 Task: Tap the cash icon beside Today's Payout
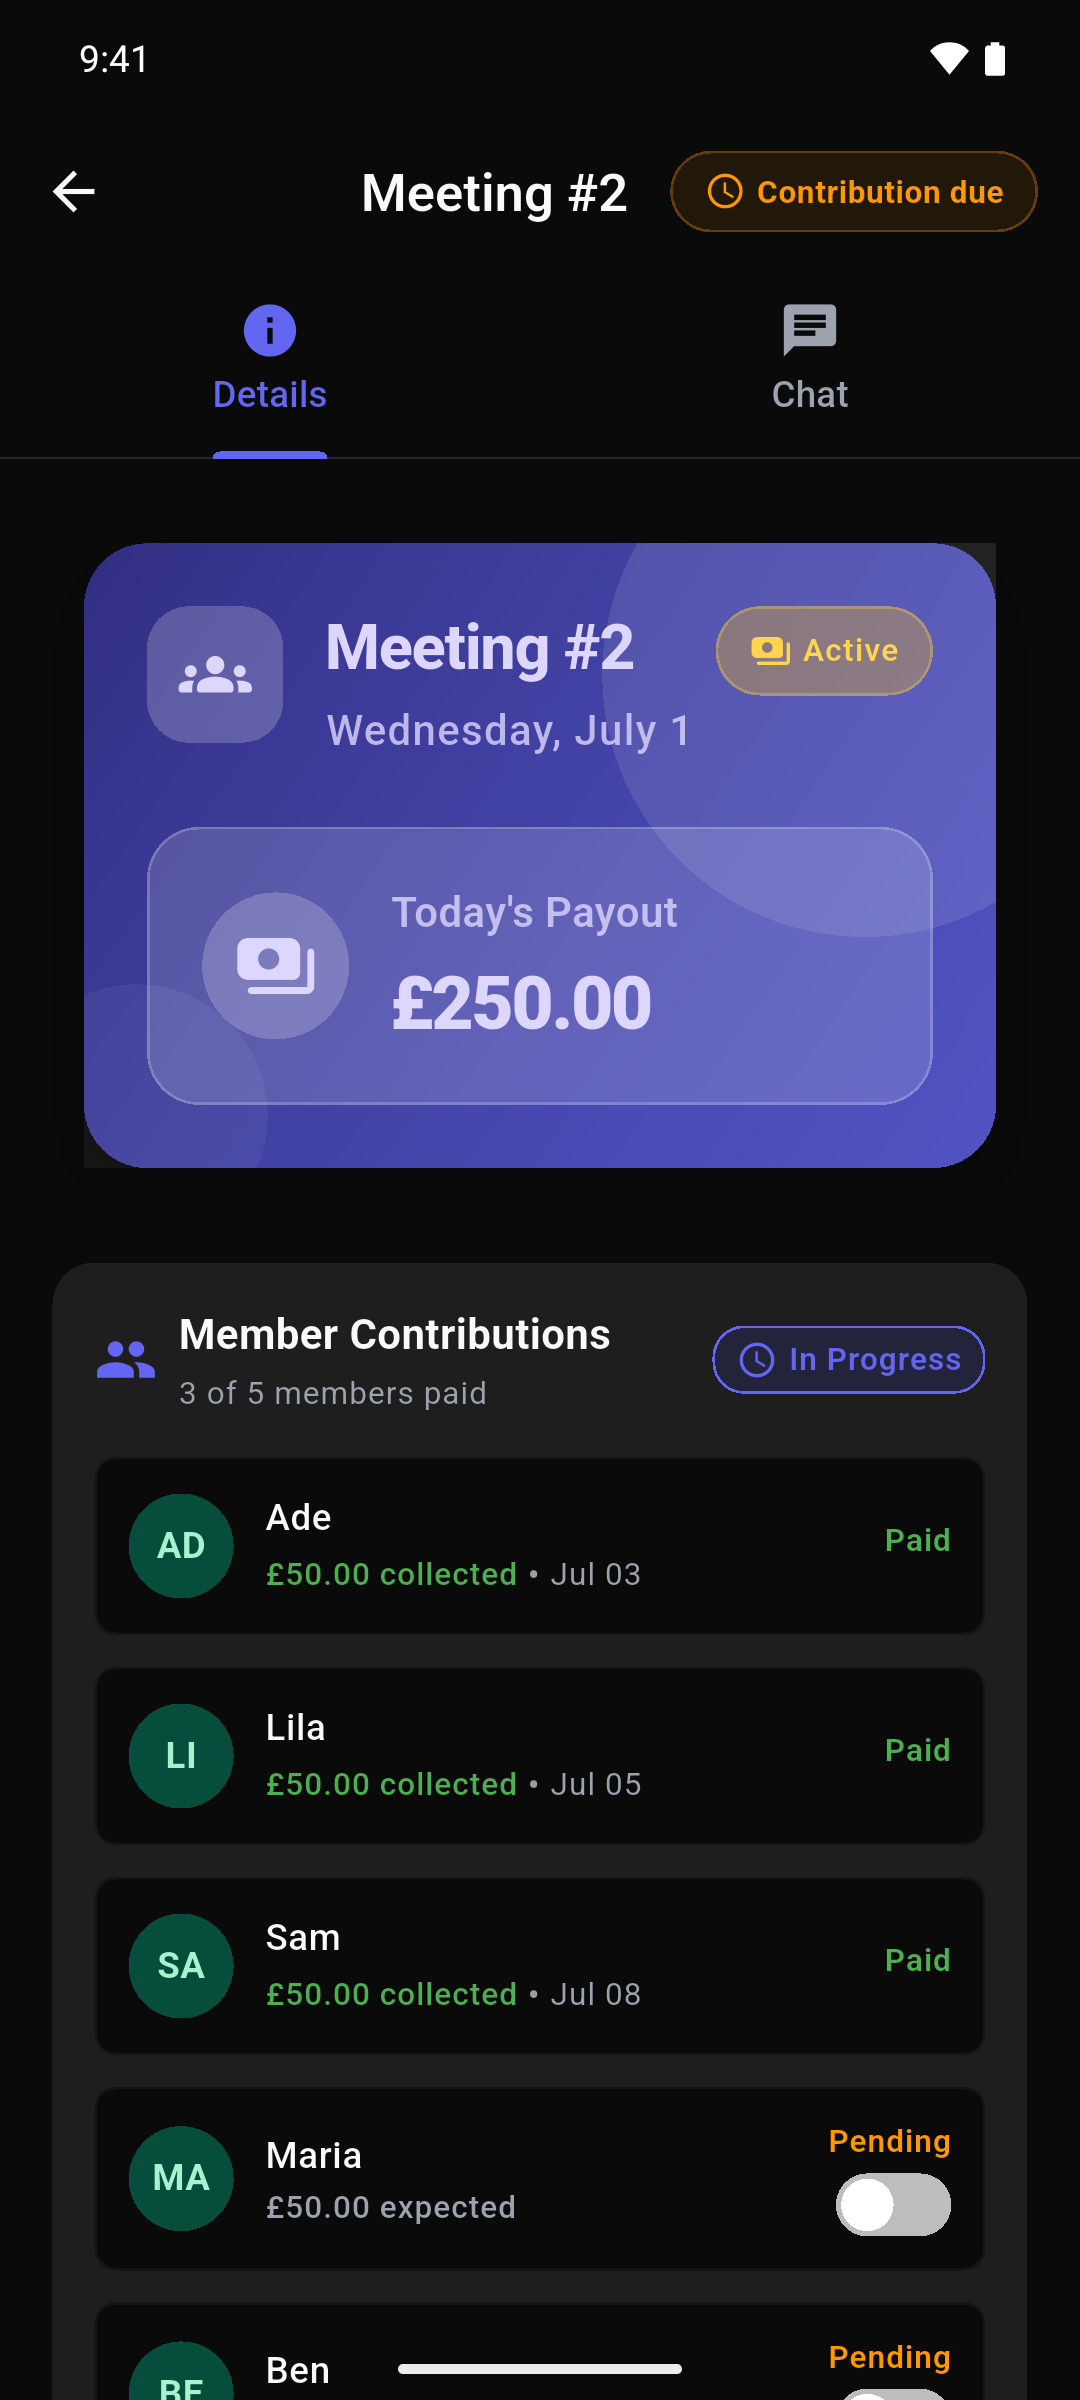(x=276, y=966)
